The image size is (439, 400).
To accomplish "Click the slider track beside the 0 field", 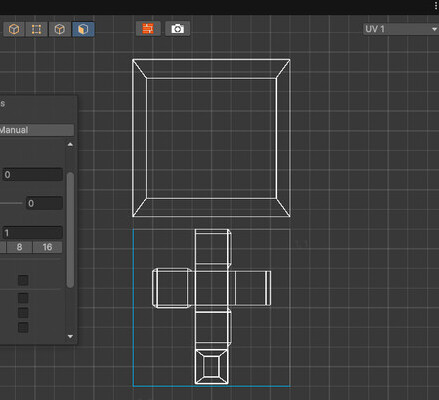I will (x=11, y=203).
